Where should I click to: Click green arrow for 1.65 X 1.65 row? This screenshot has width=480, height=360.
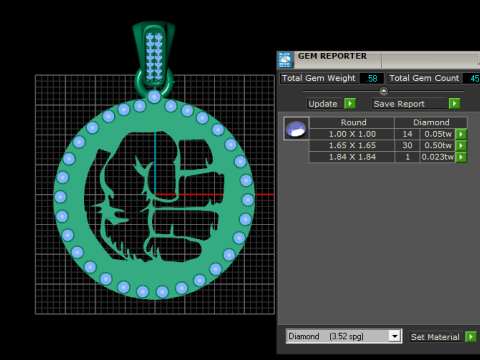tap(461, 145)
